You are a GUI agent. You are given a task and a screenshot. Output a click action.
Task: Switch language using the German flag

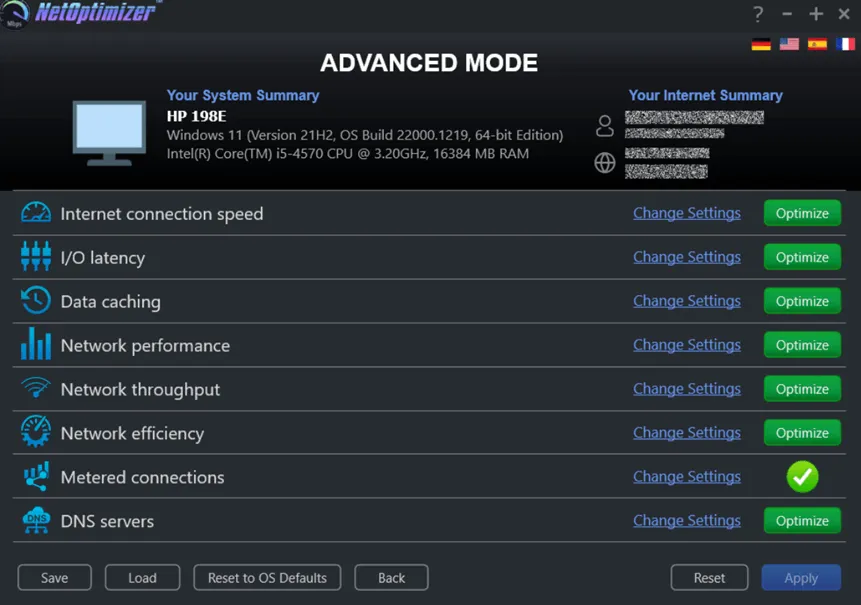[x=760, y=43]
